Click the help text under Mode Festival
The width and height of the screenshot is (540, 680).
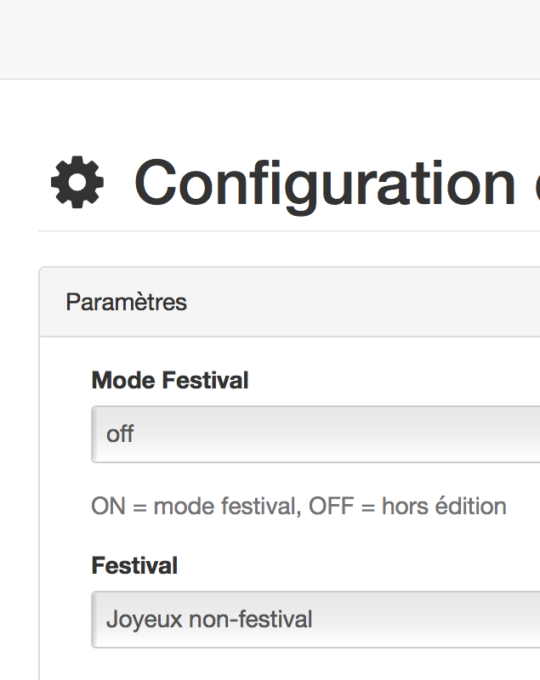[299, 506]
